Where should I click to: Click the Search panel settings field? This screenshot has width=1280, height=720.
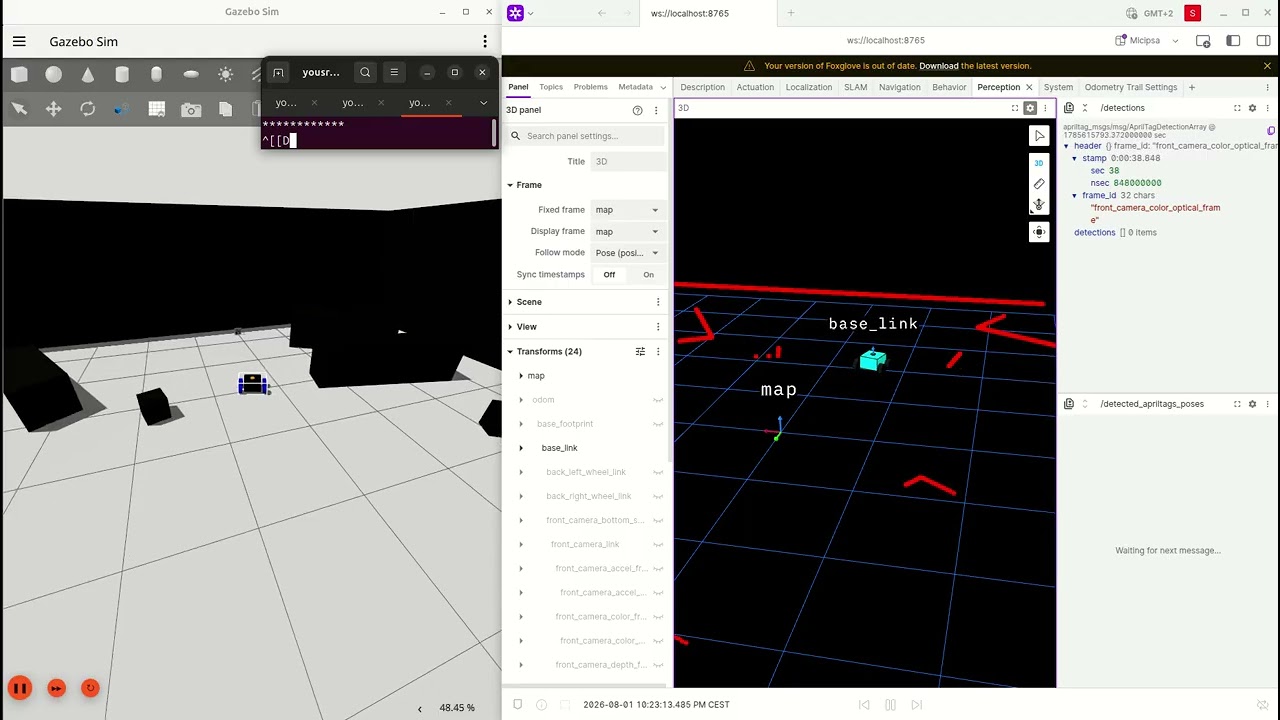pyautogui.click(x=586, y=136)
